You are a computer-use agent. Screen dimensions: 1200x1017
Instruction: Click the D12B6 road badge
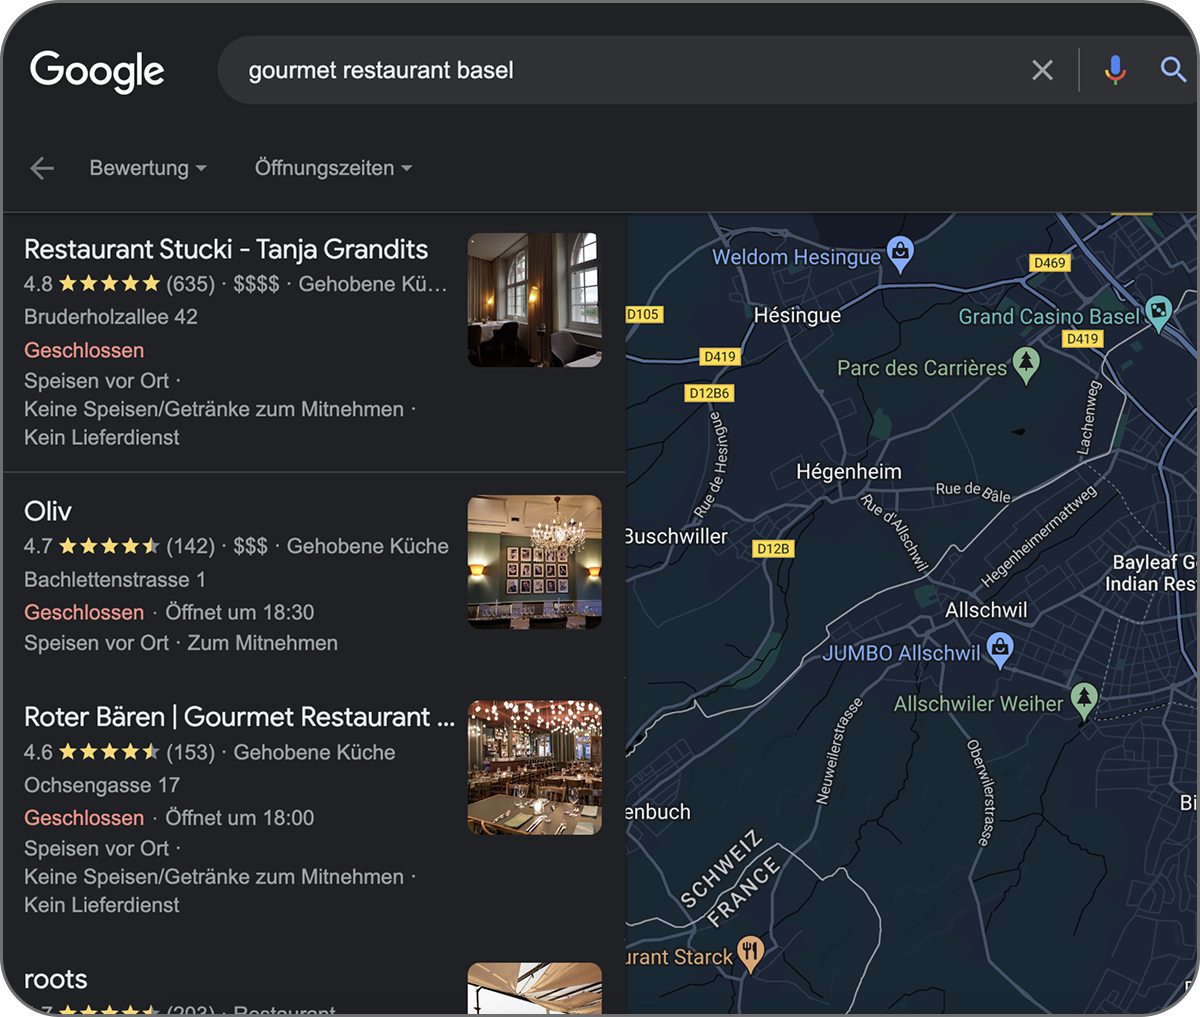point(709,393)
